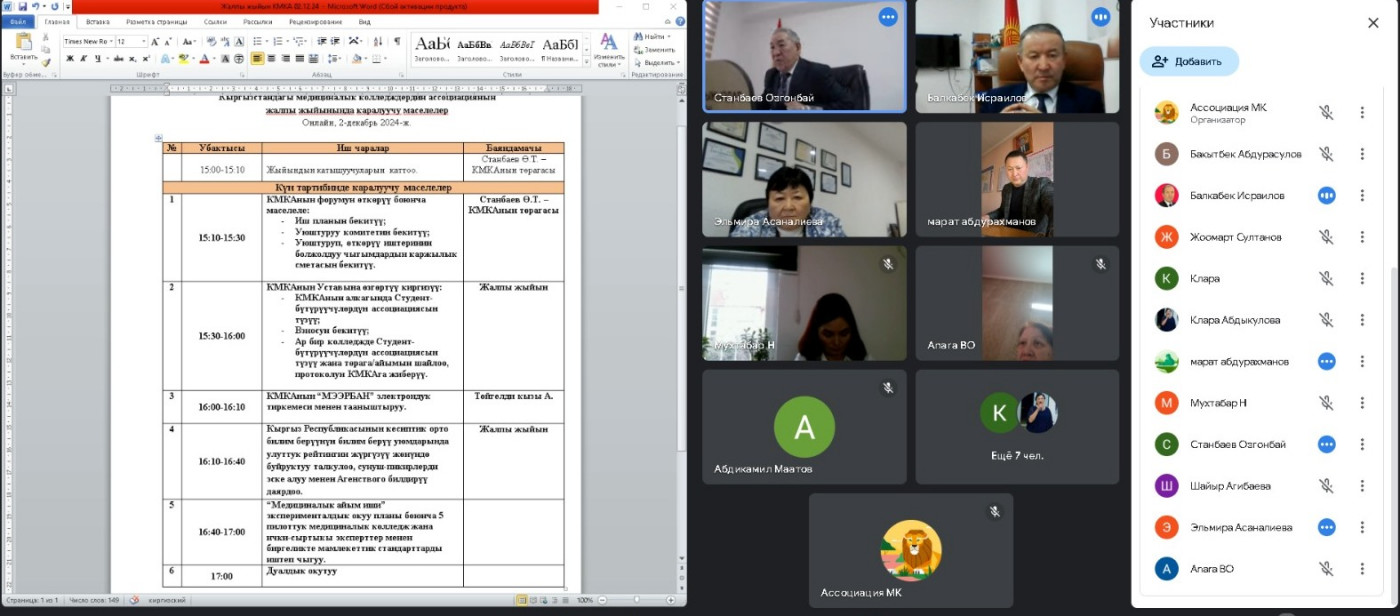Switch to the Вставка ribbon tab
The height and width of the screenshot is (616, 1400).
tap(98, 21)
